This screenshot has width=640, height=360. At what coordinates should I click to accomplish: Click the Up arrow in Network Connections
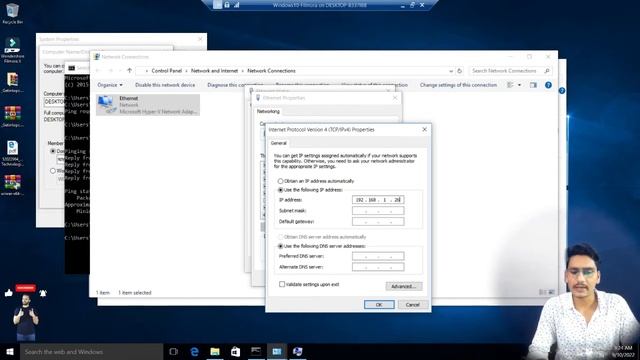129,71
